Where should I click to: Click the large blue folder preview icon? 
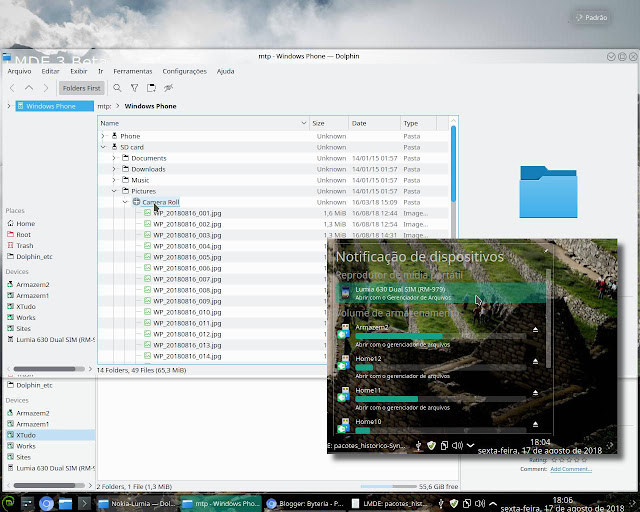pos(548,192)
